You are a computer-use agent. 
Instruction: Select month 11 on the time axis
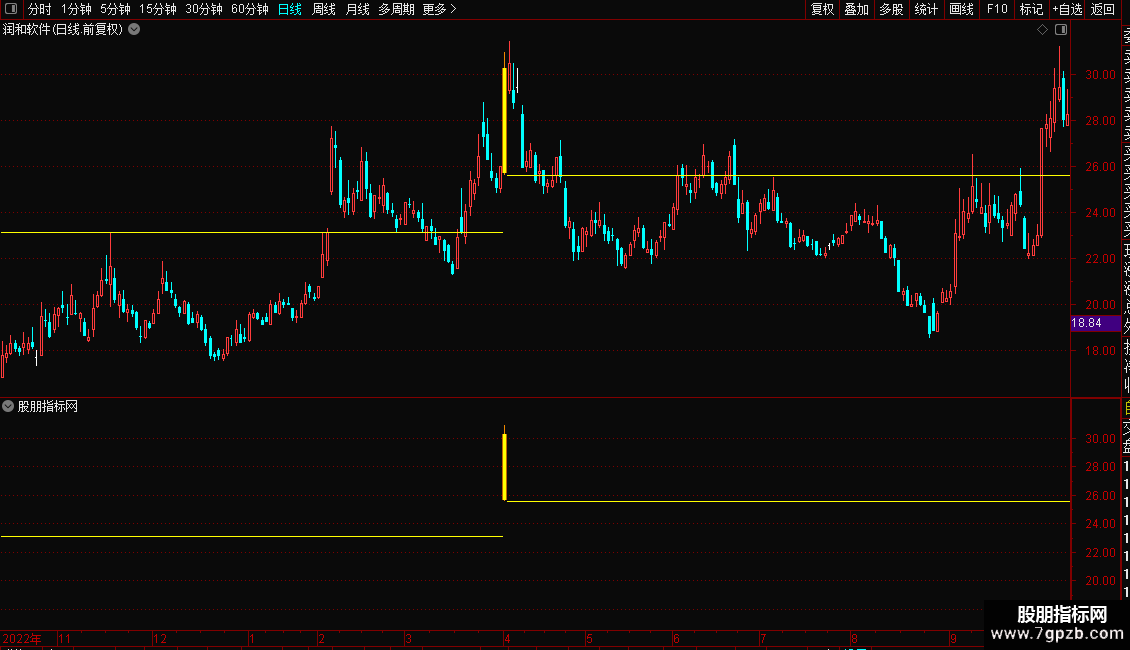tap(65, 638)
